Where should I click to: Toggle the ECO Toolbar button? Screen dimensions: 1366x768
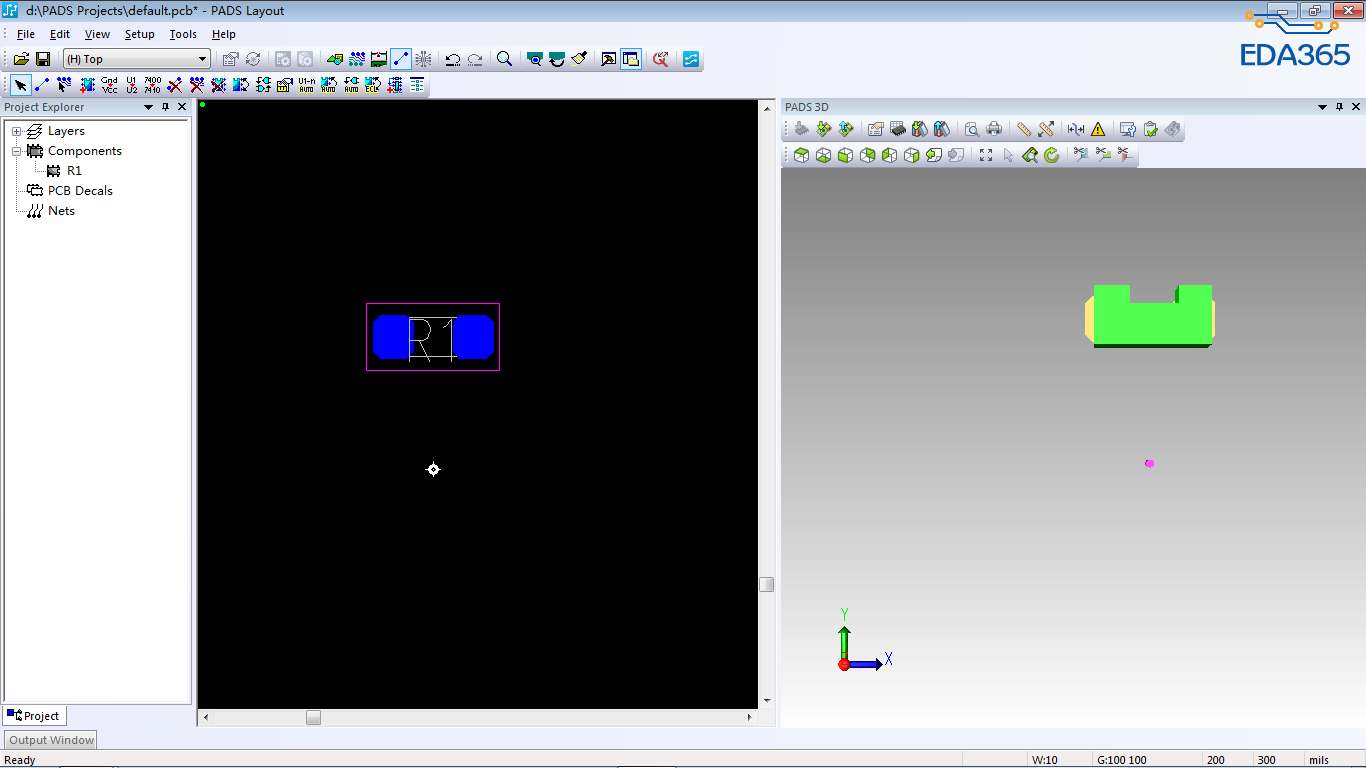tap(401, 59)
